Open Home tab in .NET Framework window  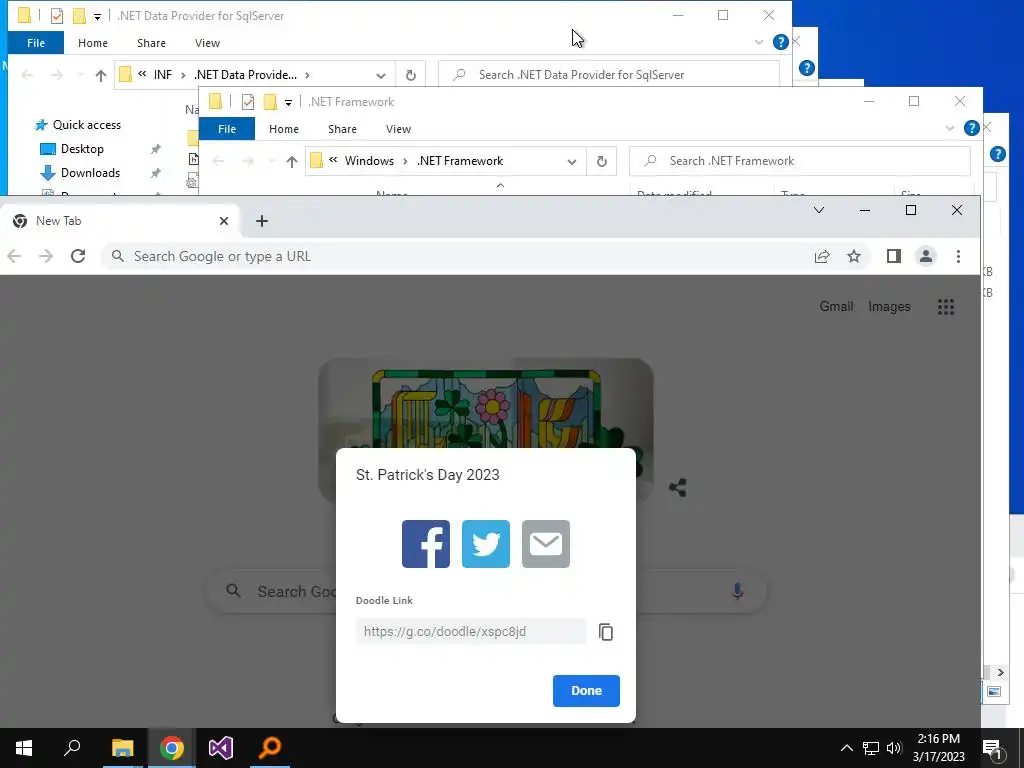[283, 129]
